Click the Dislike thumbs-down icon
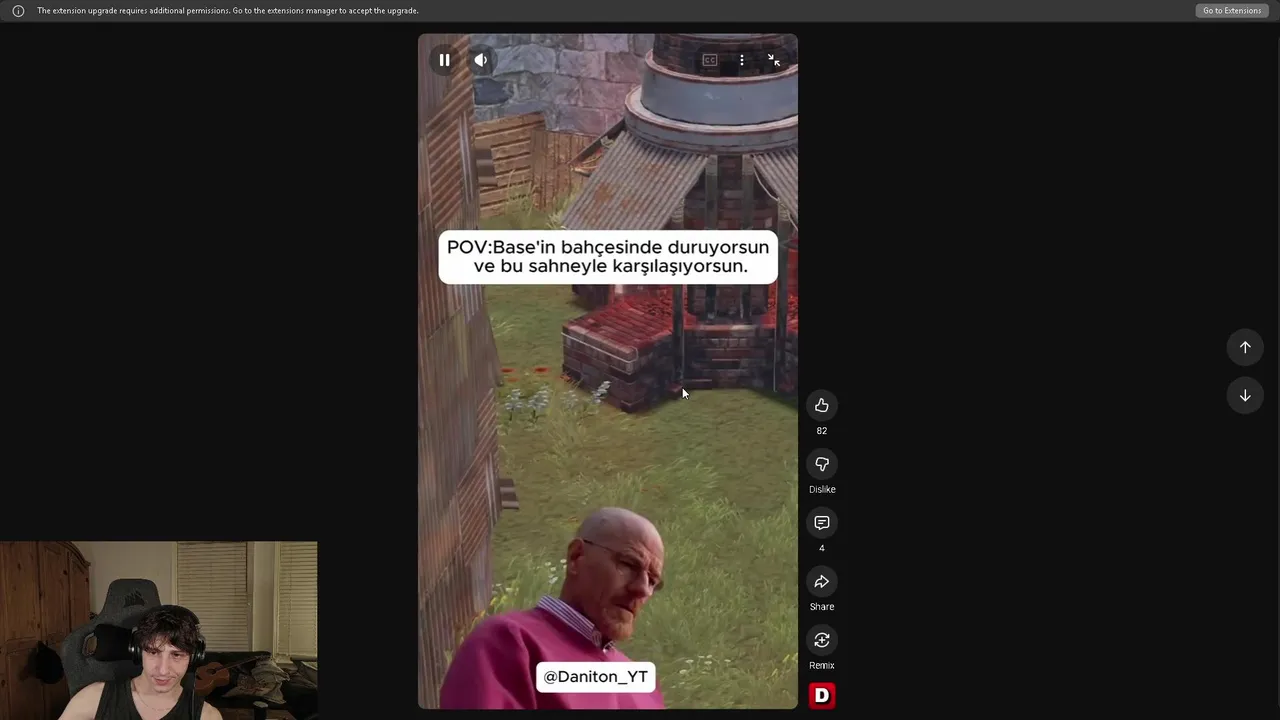The height and width of the screenshot is (720, 1280). pyautogui.click(x=822, y=464)
